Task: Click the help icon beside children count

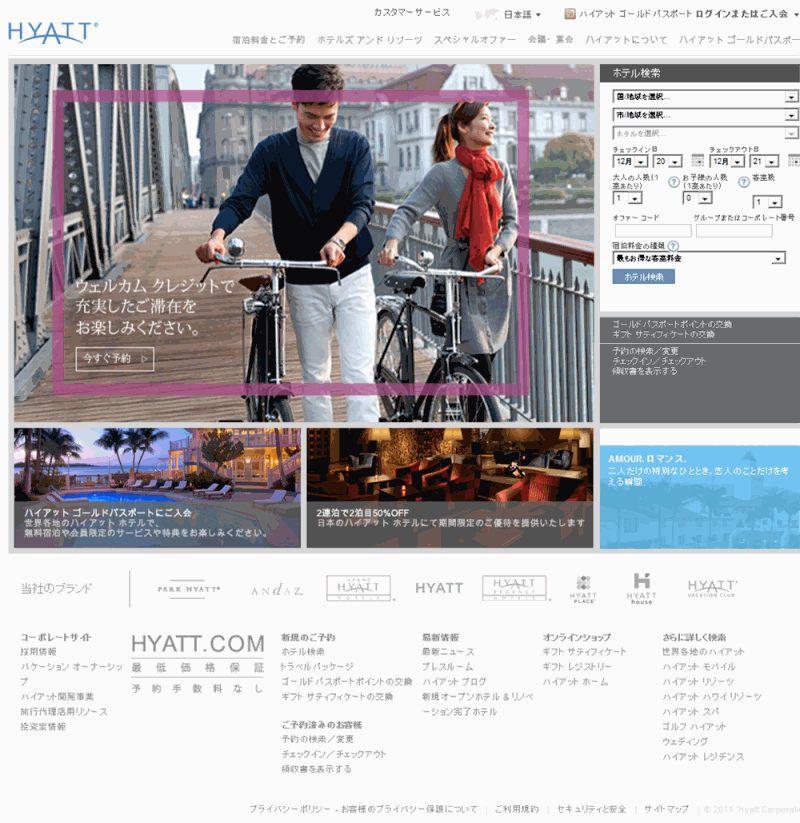Action: tap(743, 181)
